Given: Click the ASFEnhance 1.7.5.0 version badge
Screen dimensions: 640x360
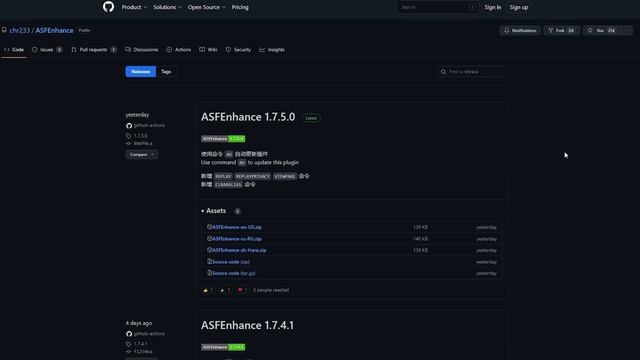Looking at the screenshot, I should [223, 139].
